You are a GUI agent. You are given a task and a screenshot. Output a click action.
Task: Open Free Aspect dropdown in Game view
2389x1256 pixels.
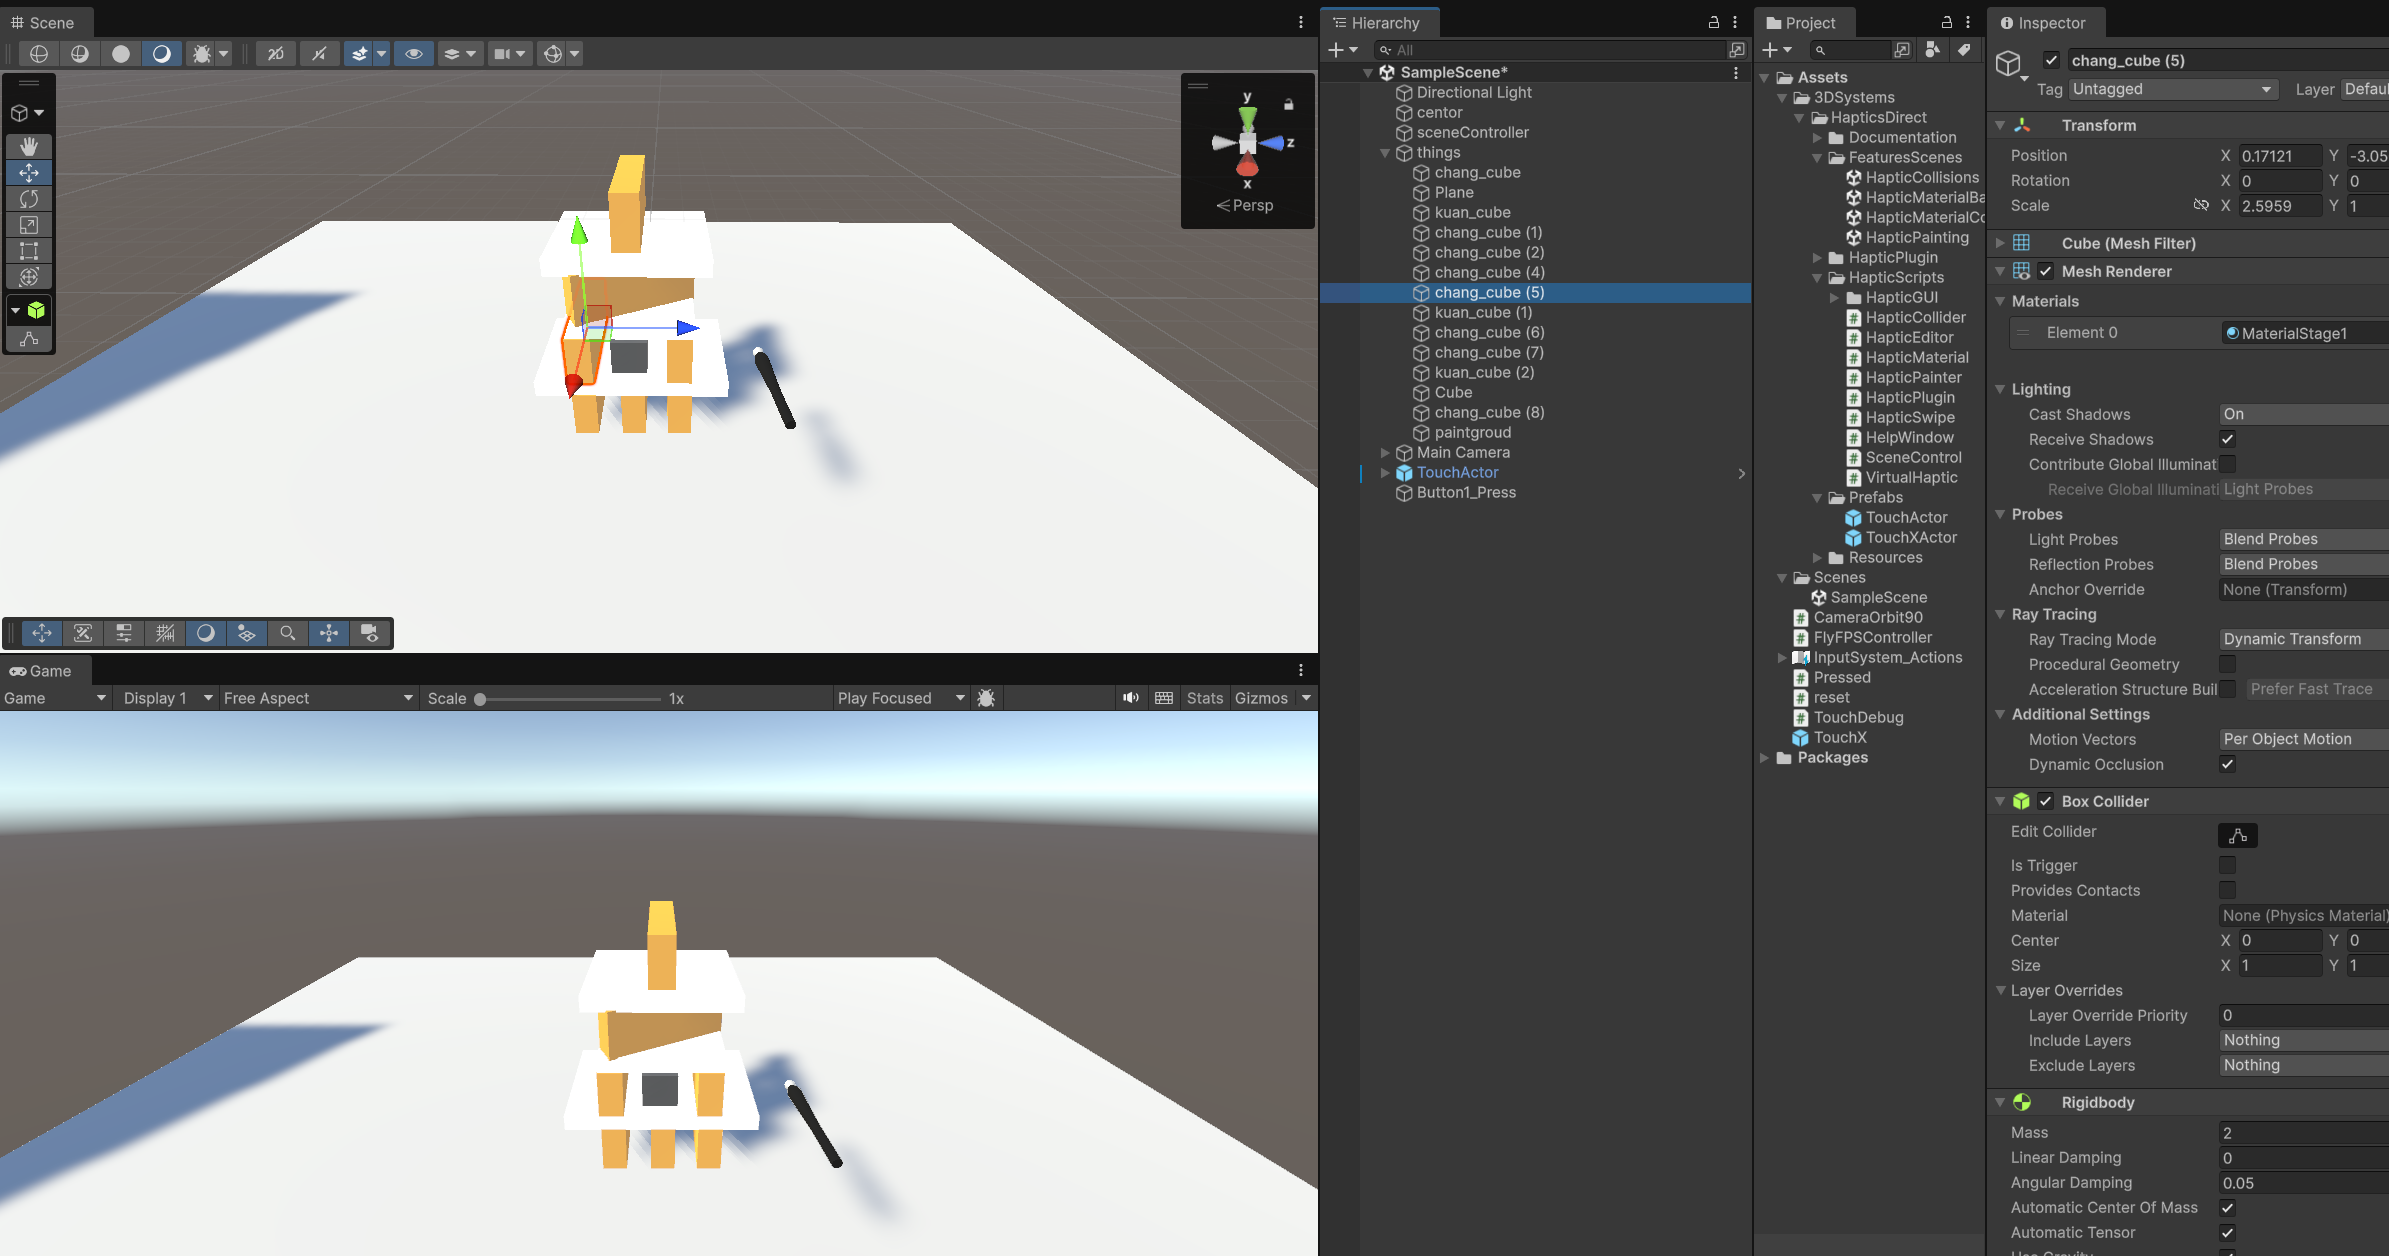[318, 698]
